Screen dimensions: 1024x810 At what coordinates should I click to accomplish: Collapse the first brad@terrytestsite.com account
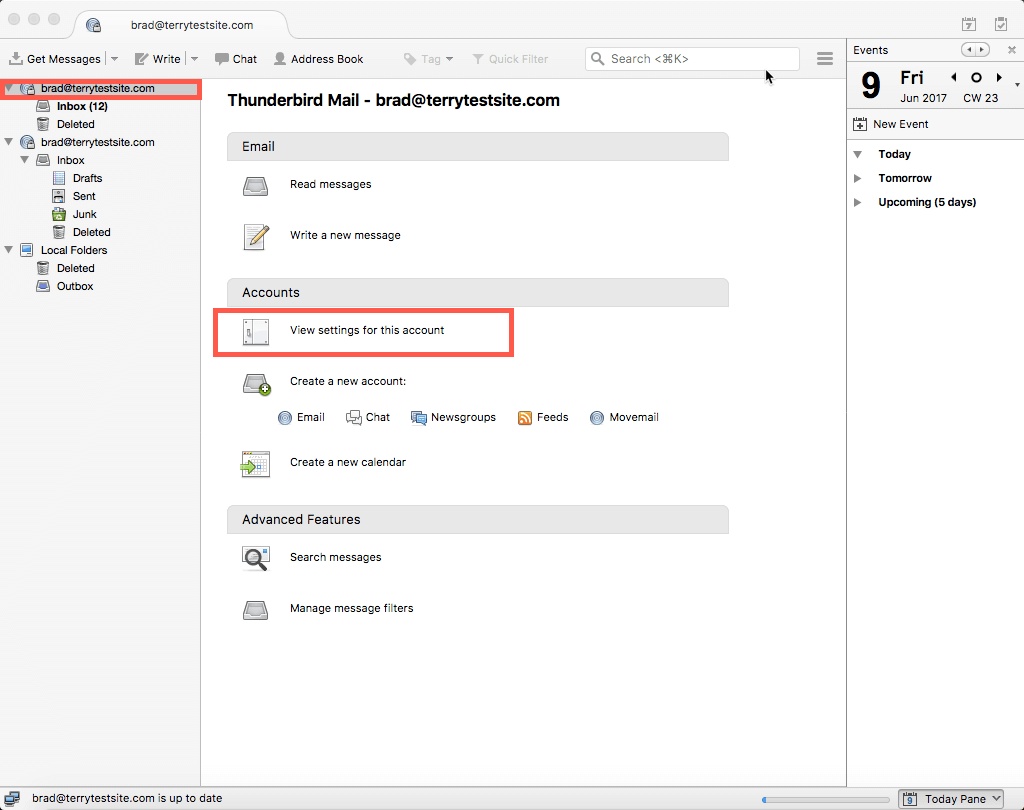9,88
